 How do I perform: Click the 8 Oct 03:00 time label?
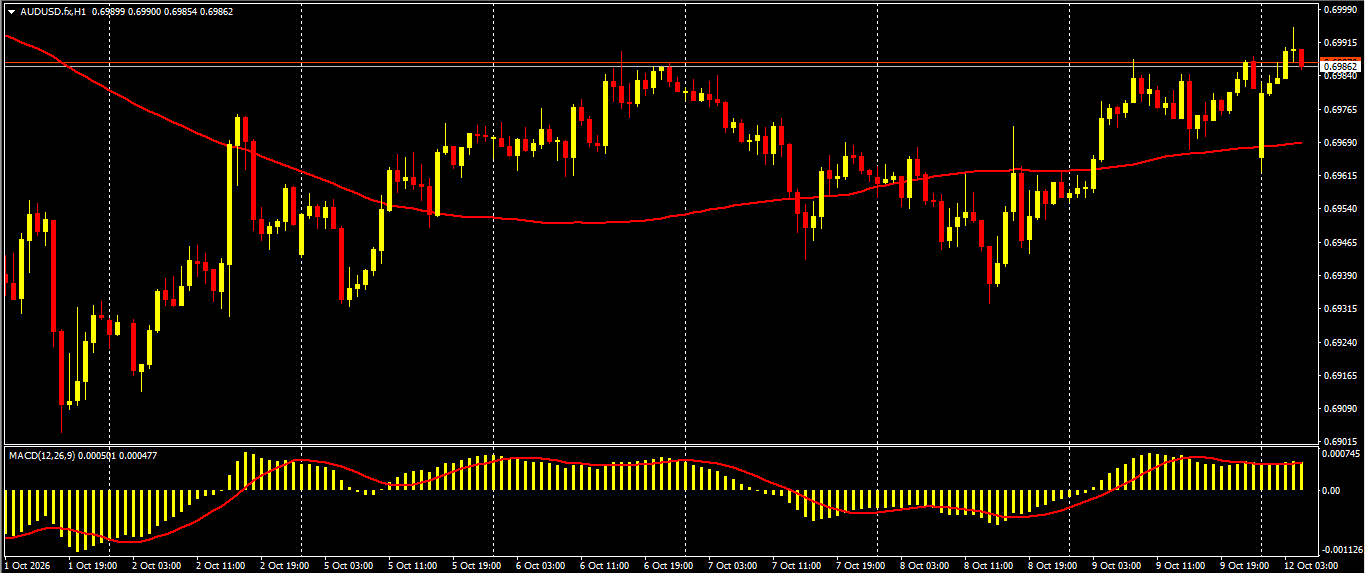click(x=924, y=565)
